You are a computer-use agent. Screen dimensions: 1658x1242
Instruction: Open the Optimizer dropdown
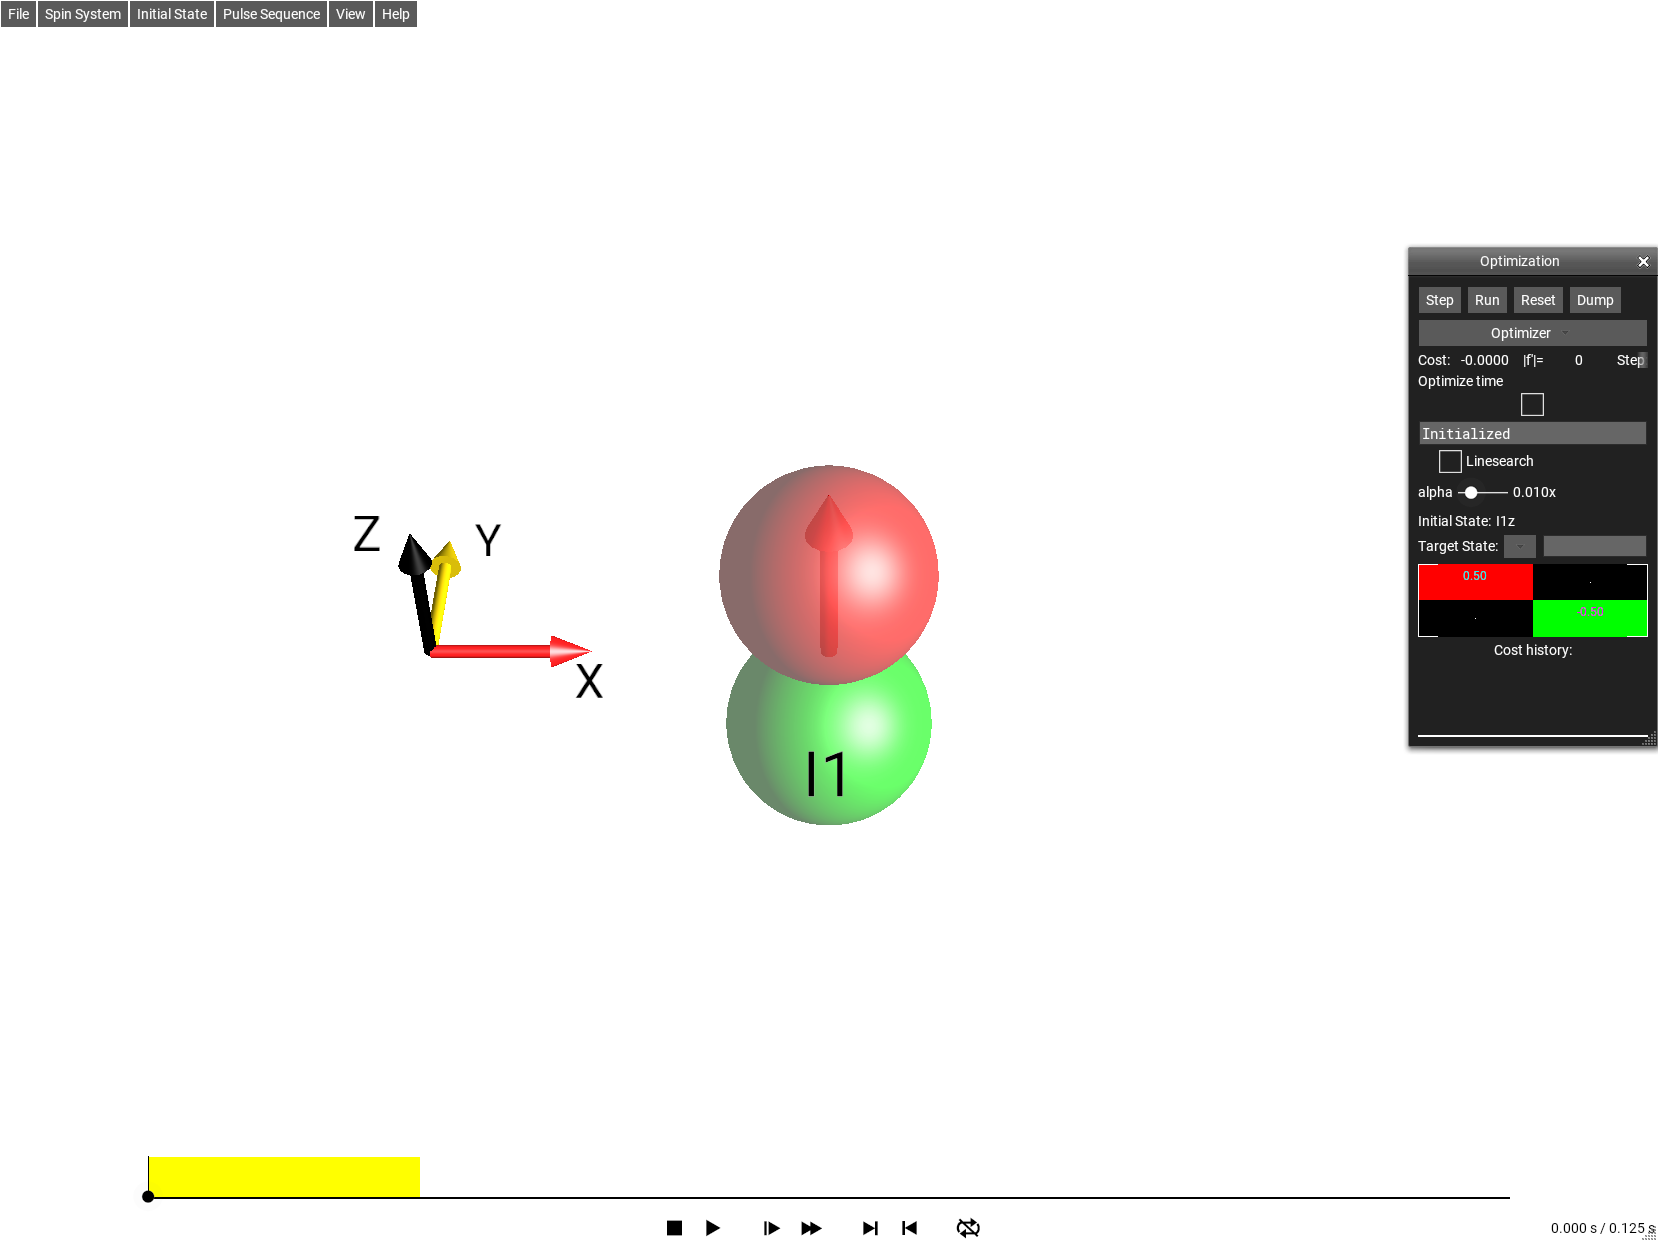1532,333
